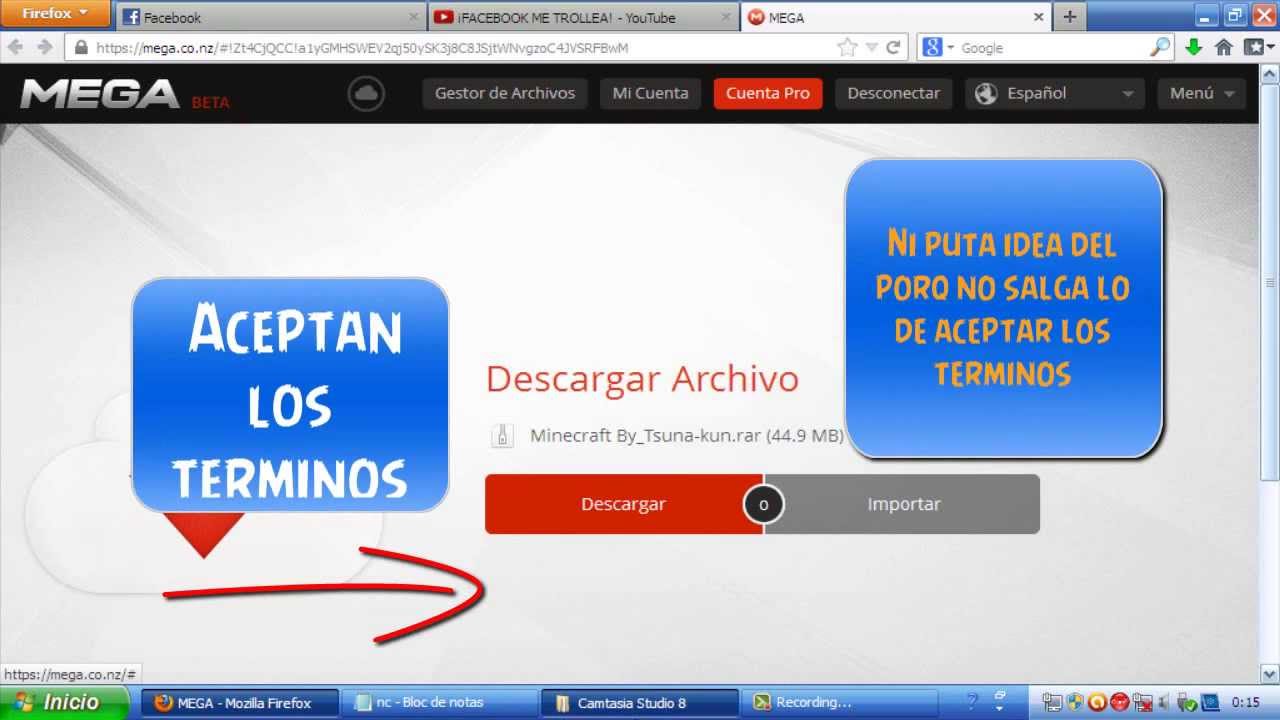Screen dimensions: 1280x720
Task: Click the cloud icon in MEGA header
Action: 366,94
